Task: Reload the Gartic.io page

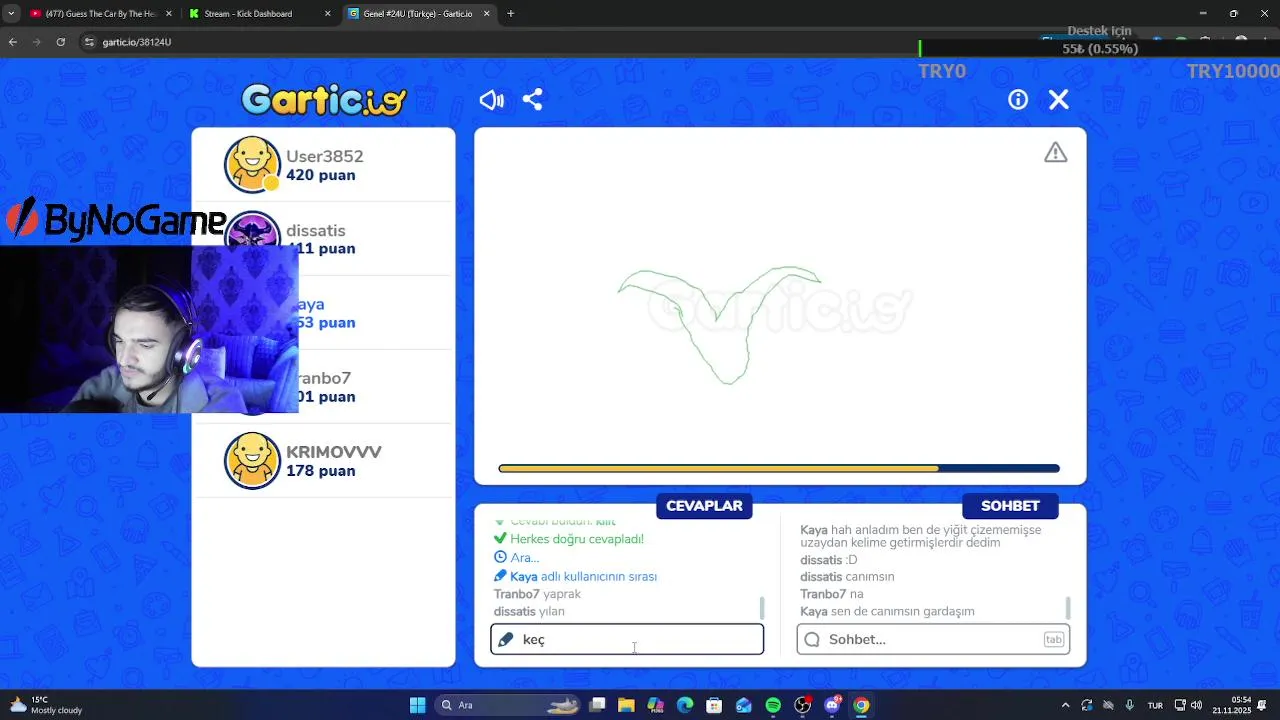Action: [61, 42]
